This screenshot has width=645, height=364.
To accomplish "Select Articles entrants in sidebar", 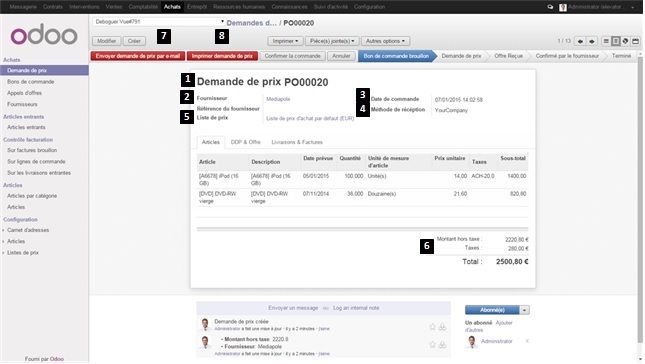I will [26, 128].
